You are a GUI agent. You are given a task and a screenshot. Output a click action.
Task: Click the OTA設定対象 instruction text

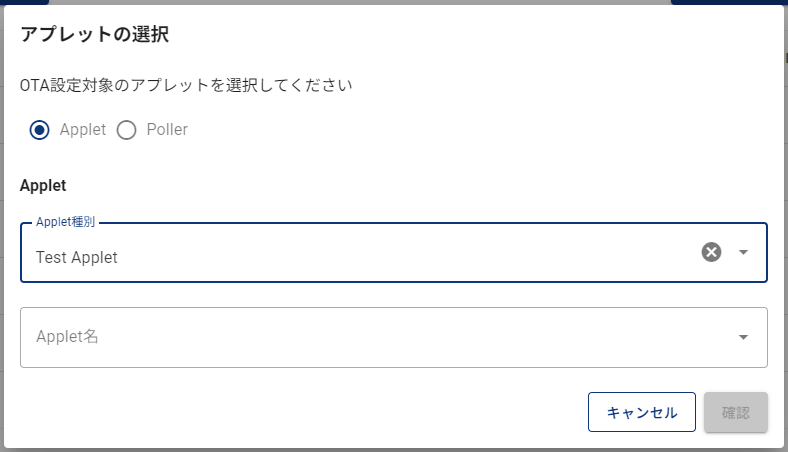tap(186, 85)
